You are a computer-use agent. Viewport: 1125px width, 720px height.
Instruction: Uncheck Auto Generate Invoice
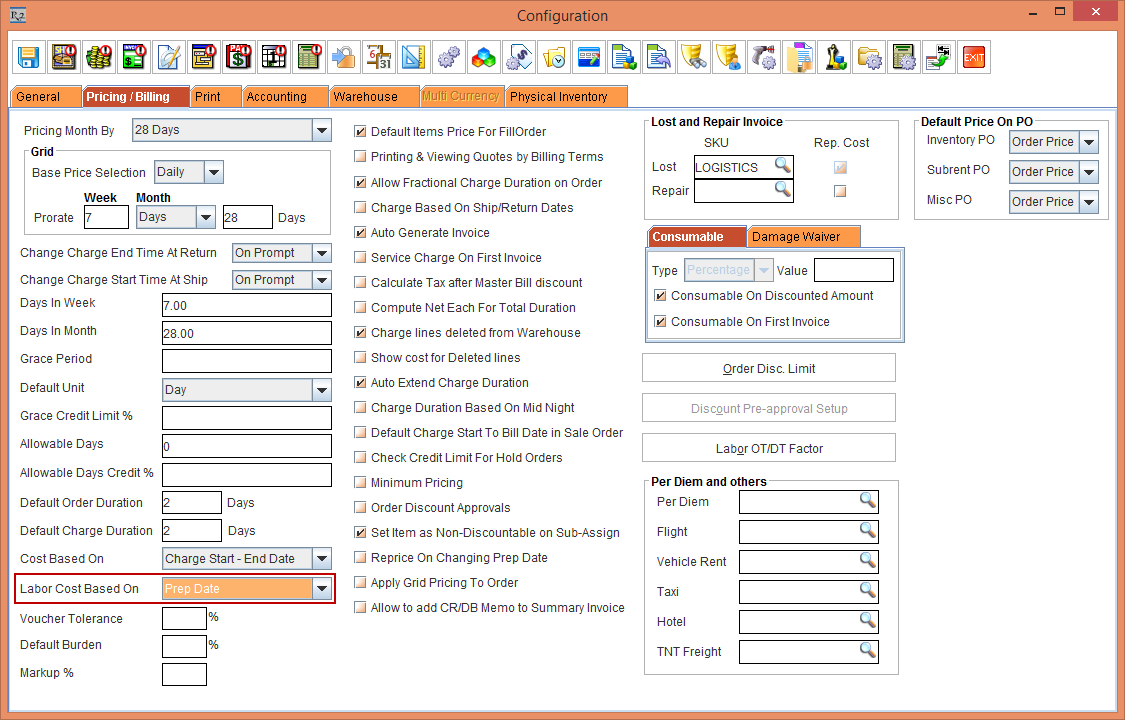click(x=361, y=233)
